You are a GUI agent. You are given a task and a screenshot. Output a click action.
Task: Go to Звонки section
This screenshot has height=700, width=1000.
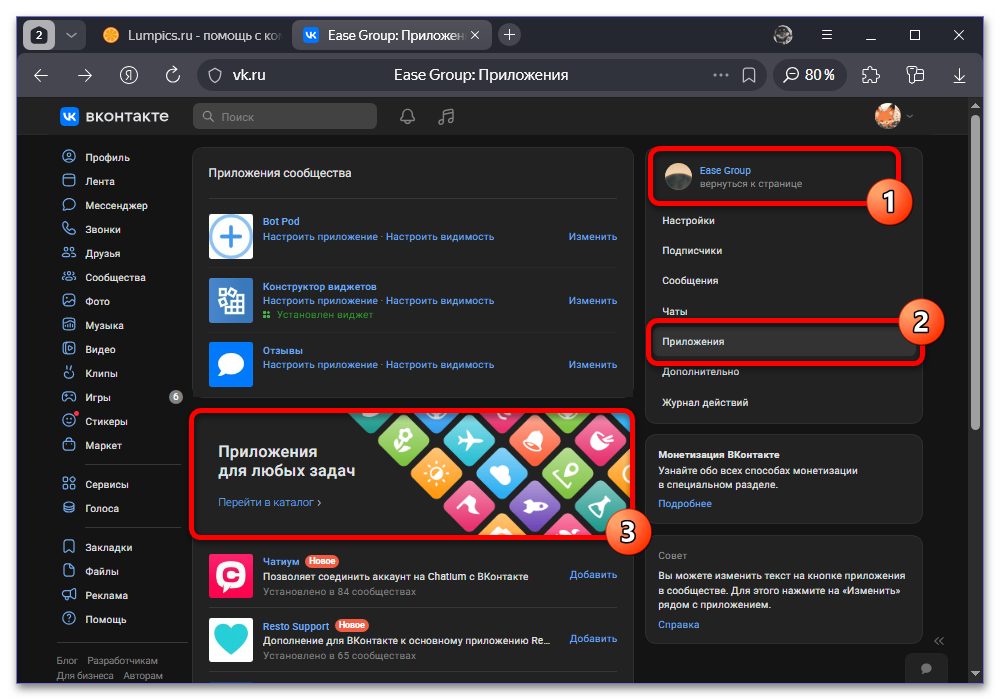pyautogui.click(x=103, y=230)
